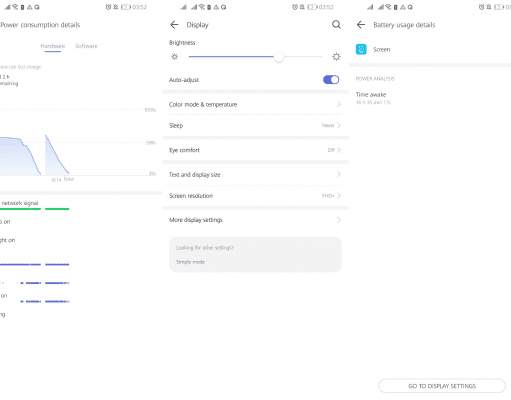Open the Simple mode link
This screenshot has width=511, height=400.
pyautogui.click(x=190, y=262)
